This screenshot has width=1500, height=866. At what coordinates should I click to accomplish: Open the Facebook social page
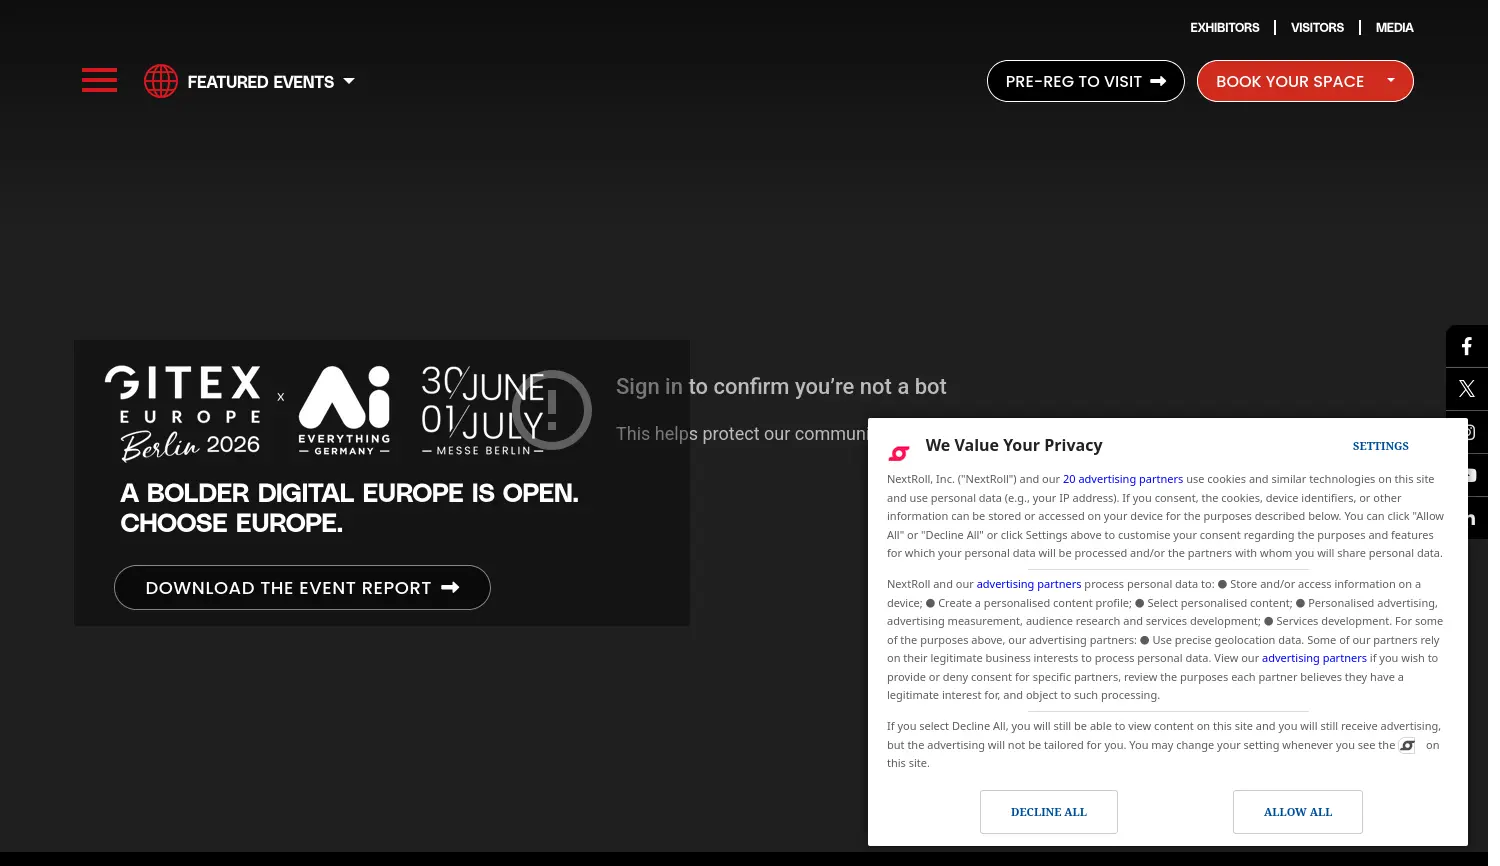pyautogui.click(x=1466, y=346)
